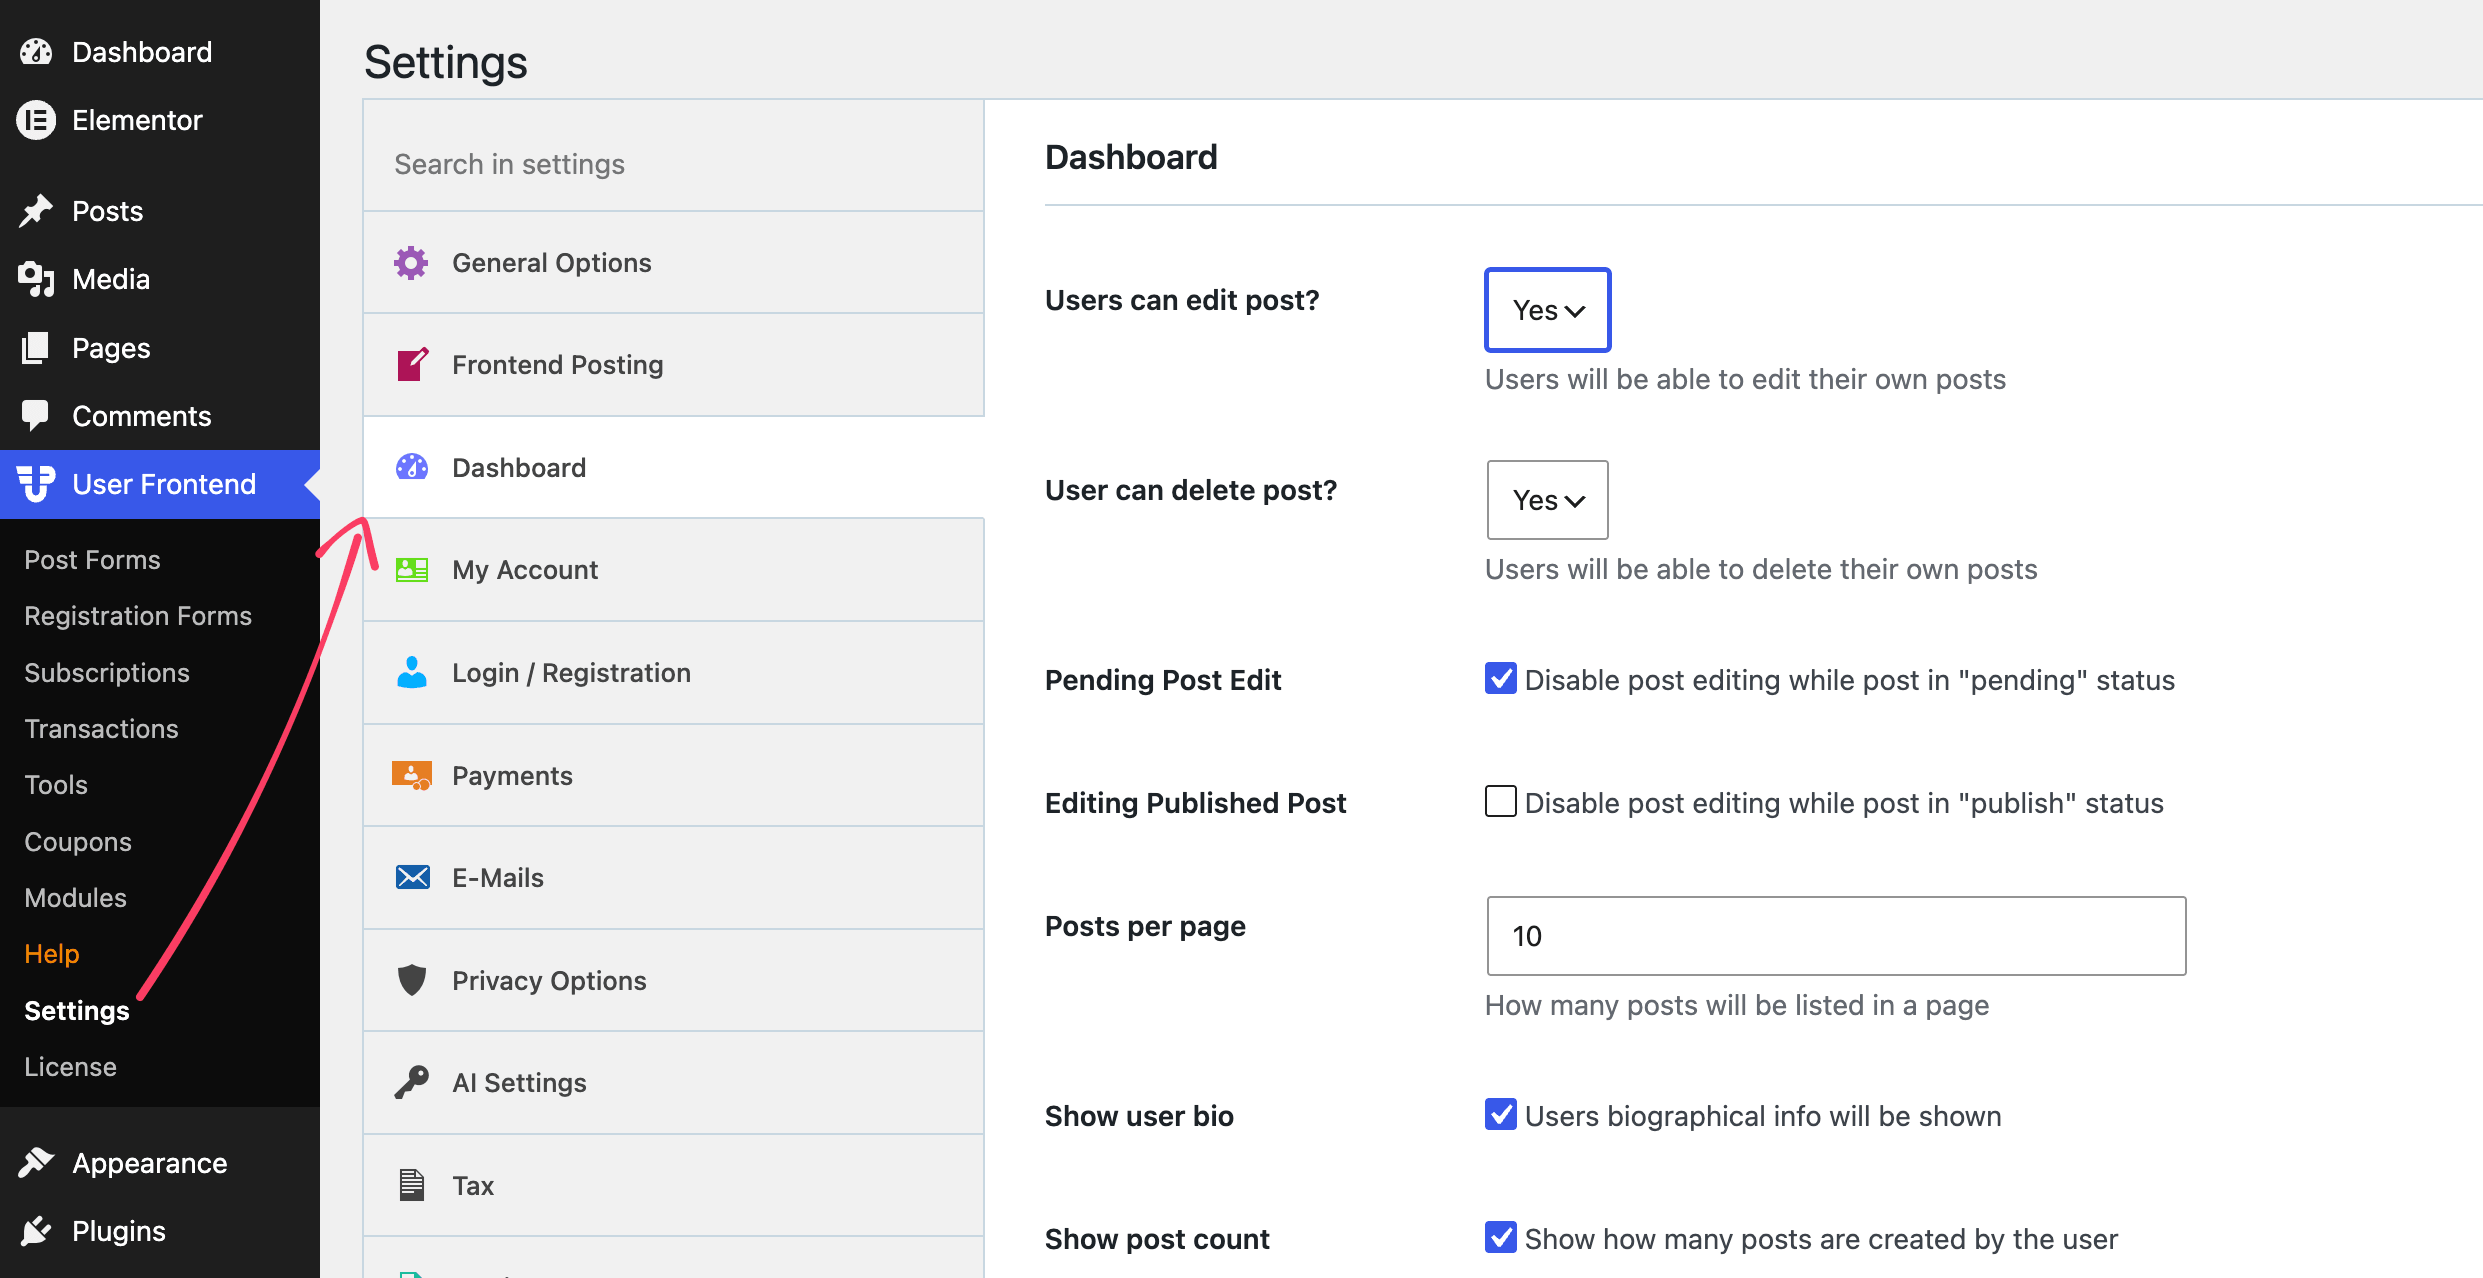Click the settings Dashboard gauge icon
2483x1278 pixels.
tap(412, 467)
